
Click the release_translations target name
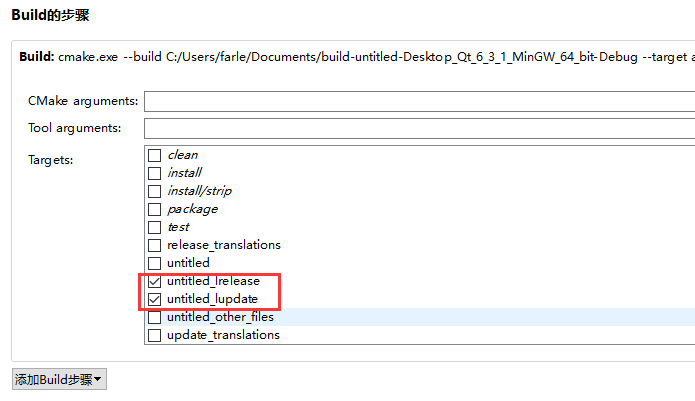[224, 245]
